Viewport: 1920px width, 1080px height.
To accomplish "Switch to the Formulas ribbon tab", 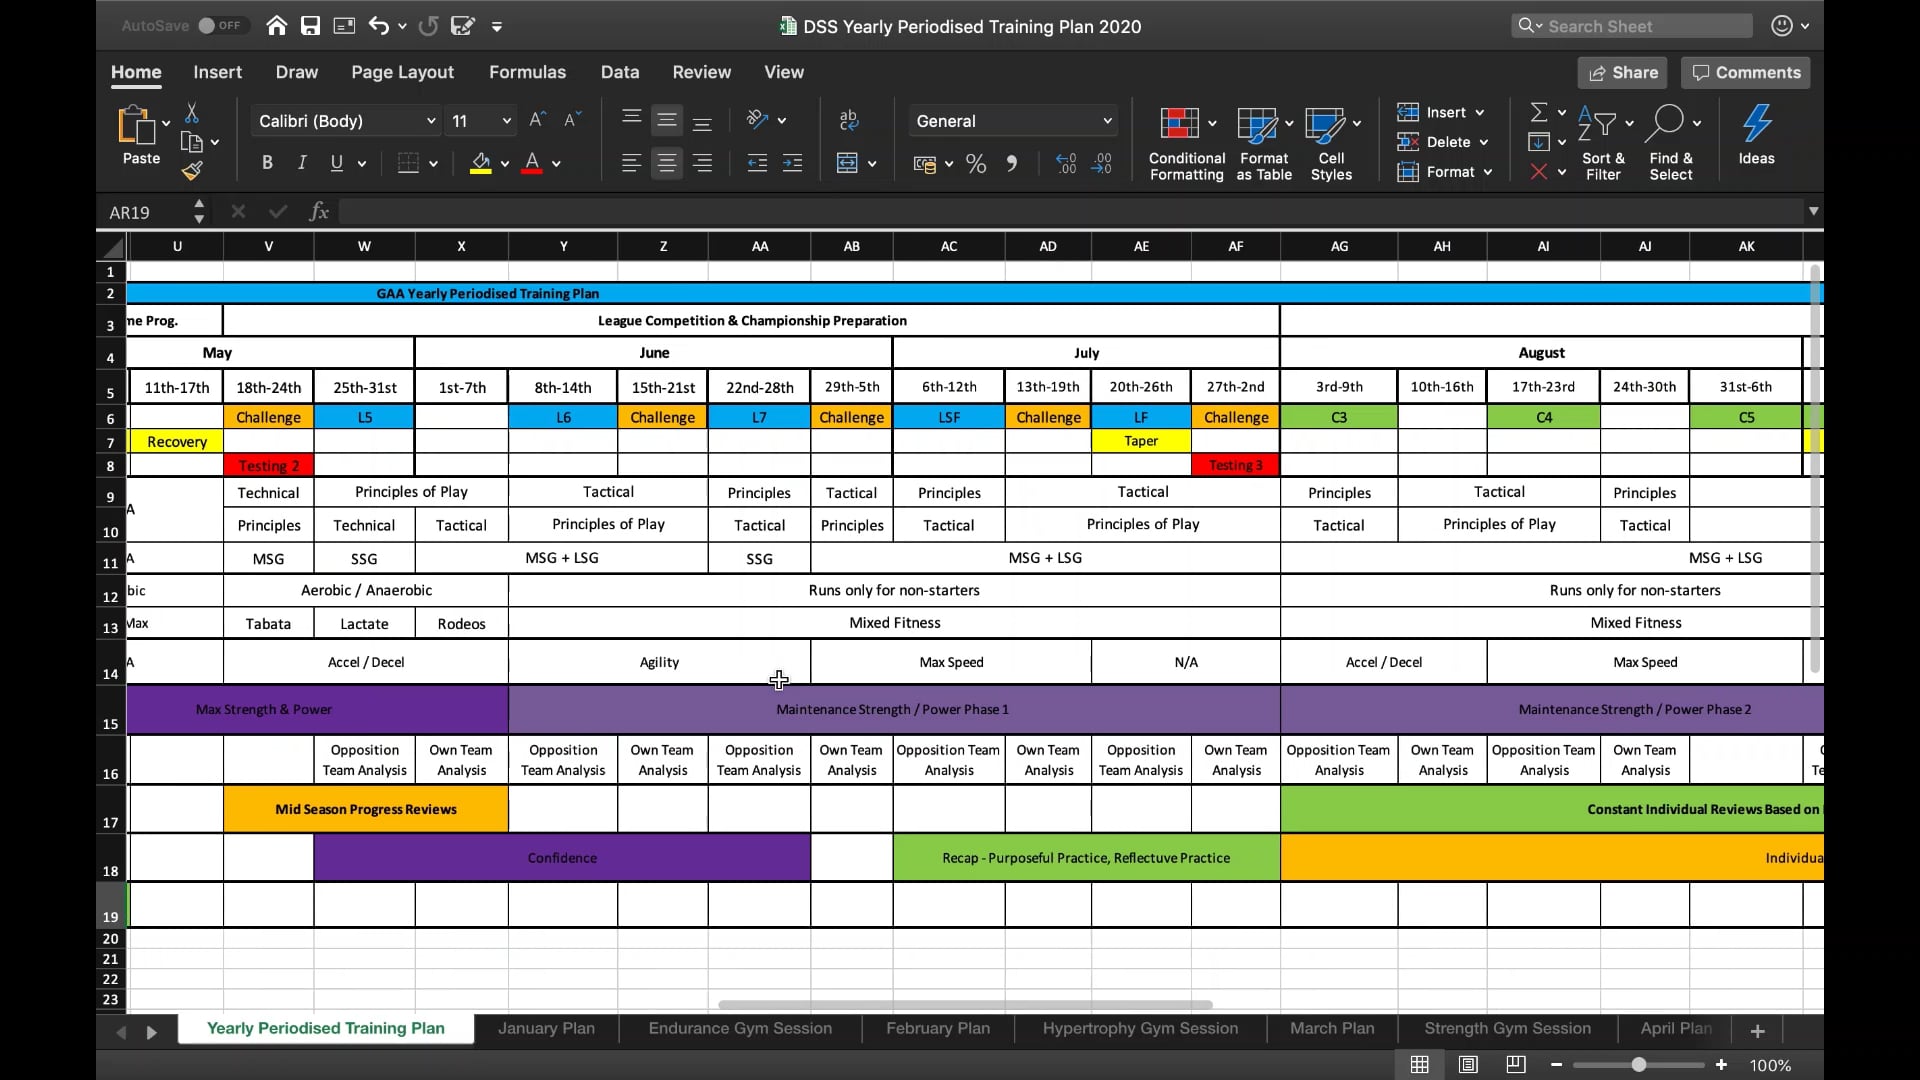I will 528,72.
